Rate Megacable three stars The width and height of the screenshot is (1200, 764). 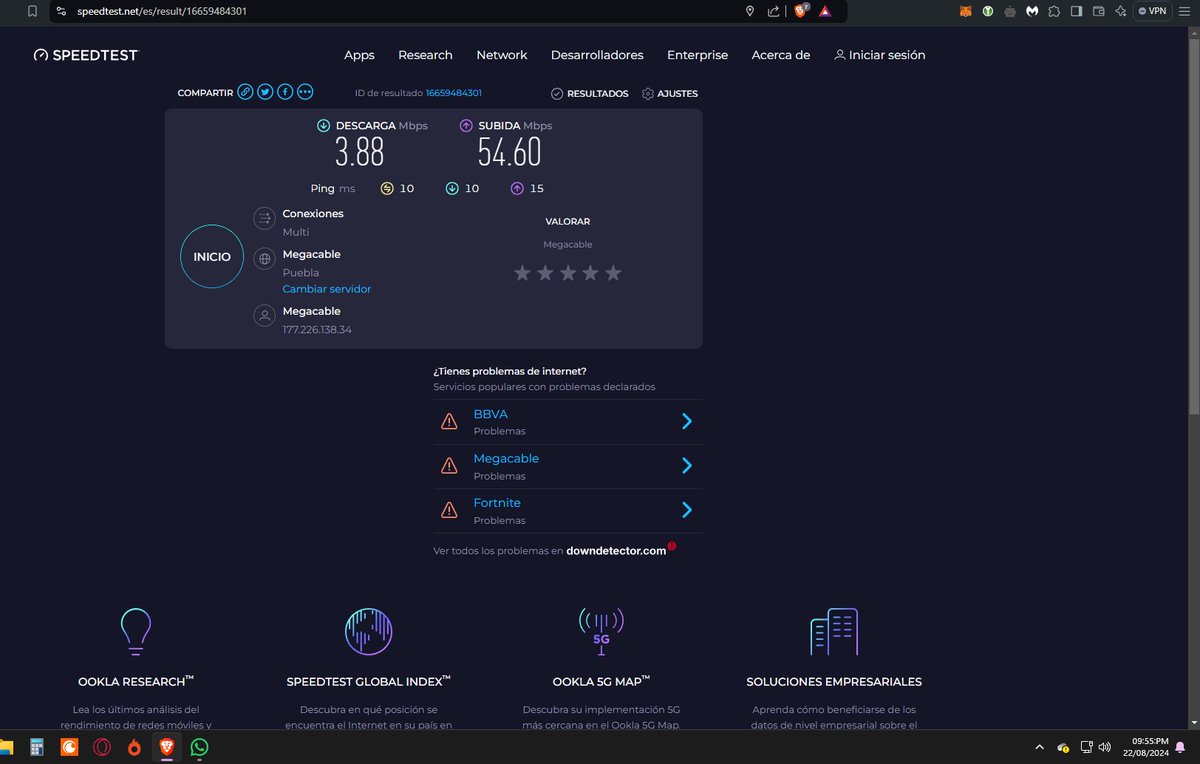(568, 273)
